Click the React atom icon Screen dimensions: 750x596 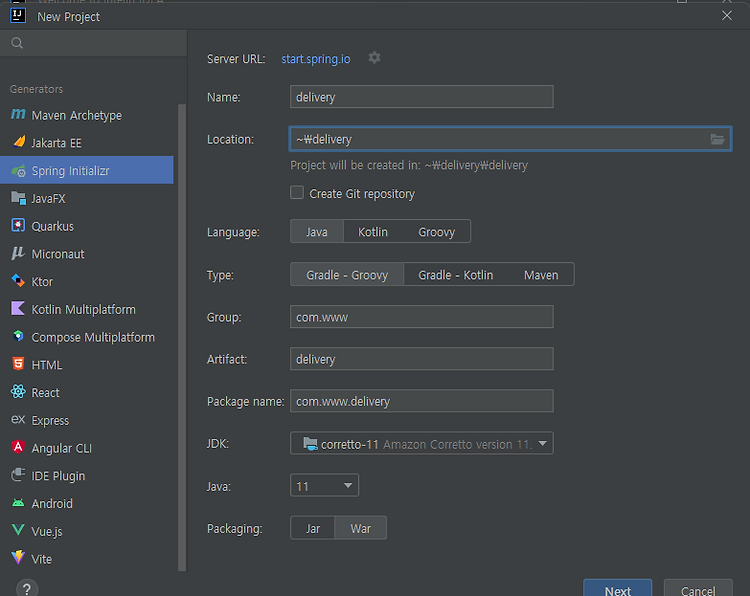point(18,392)
